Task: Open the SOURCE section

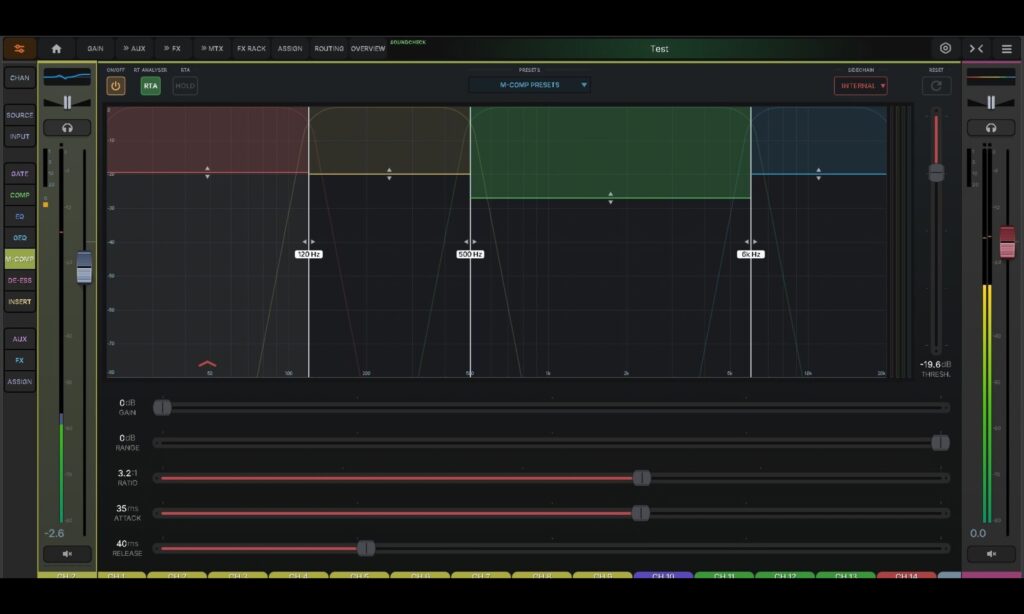Action: (20, 115)
